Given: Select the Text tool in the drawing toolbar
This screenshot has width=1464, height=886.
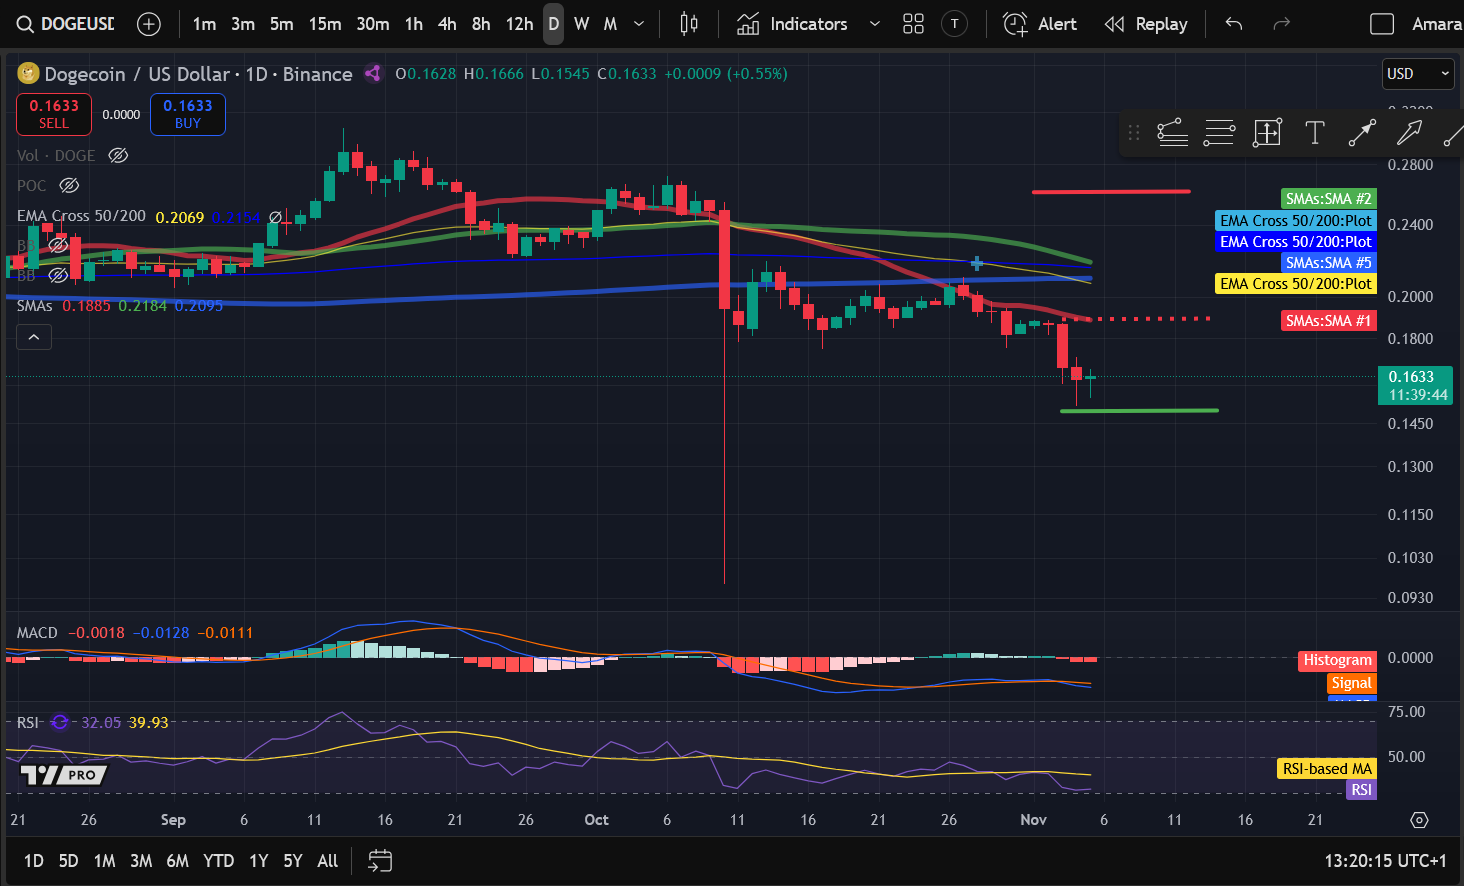Looking at the screenshot, I should (x=1315, y=132).
